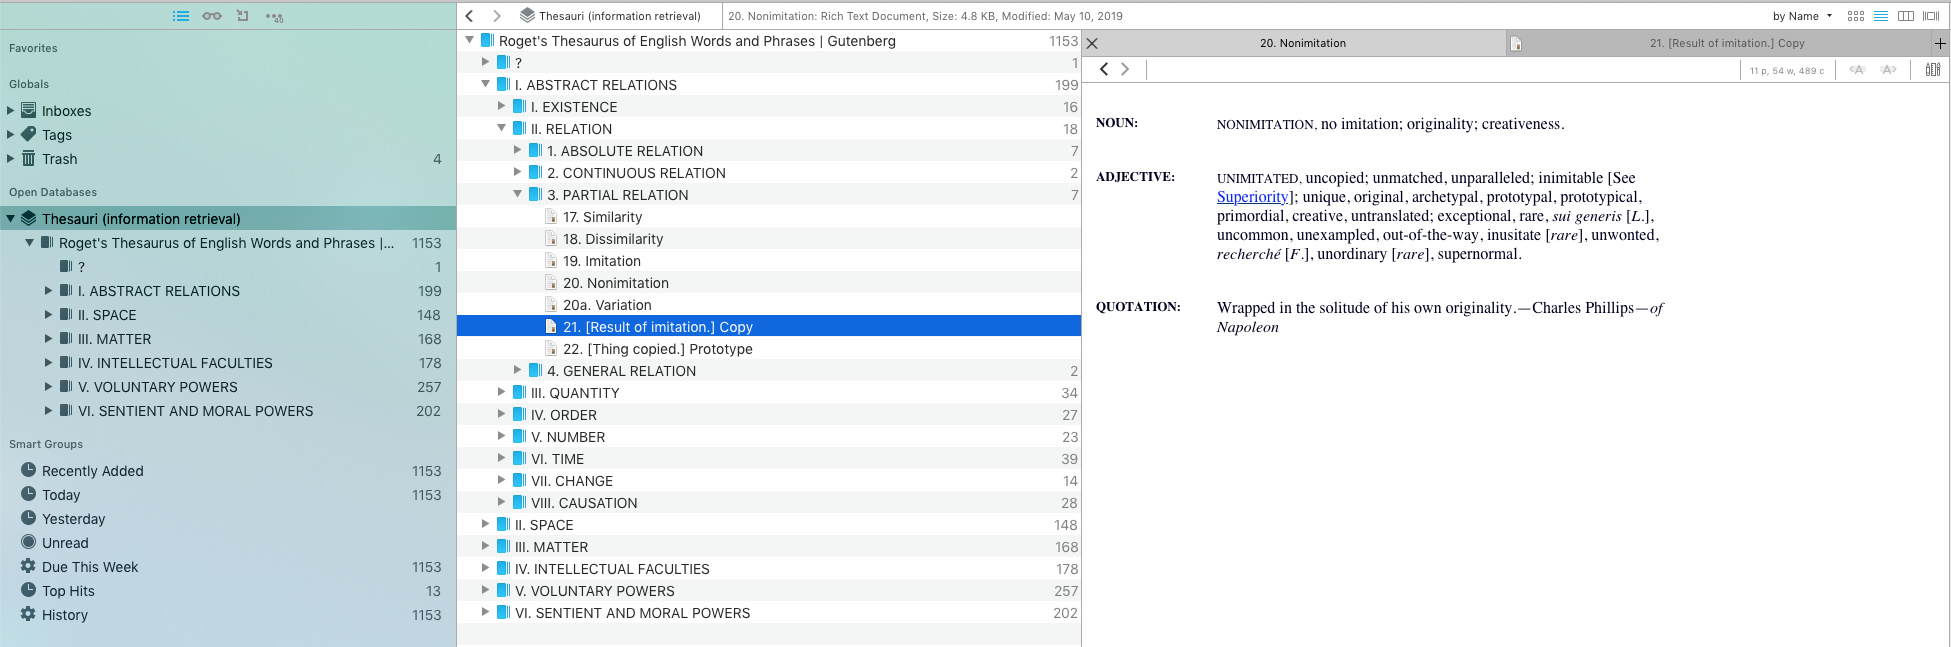Collapse the II. RELATION group
Viewport: 1951px width, 647px height.
(502, 129)
